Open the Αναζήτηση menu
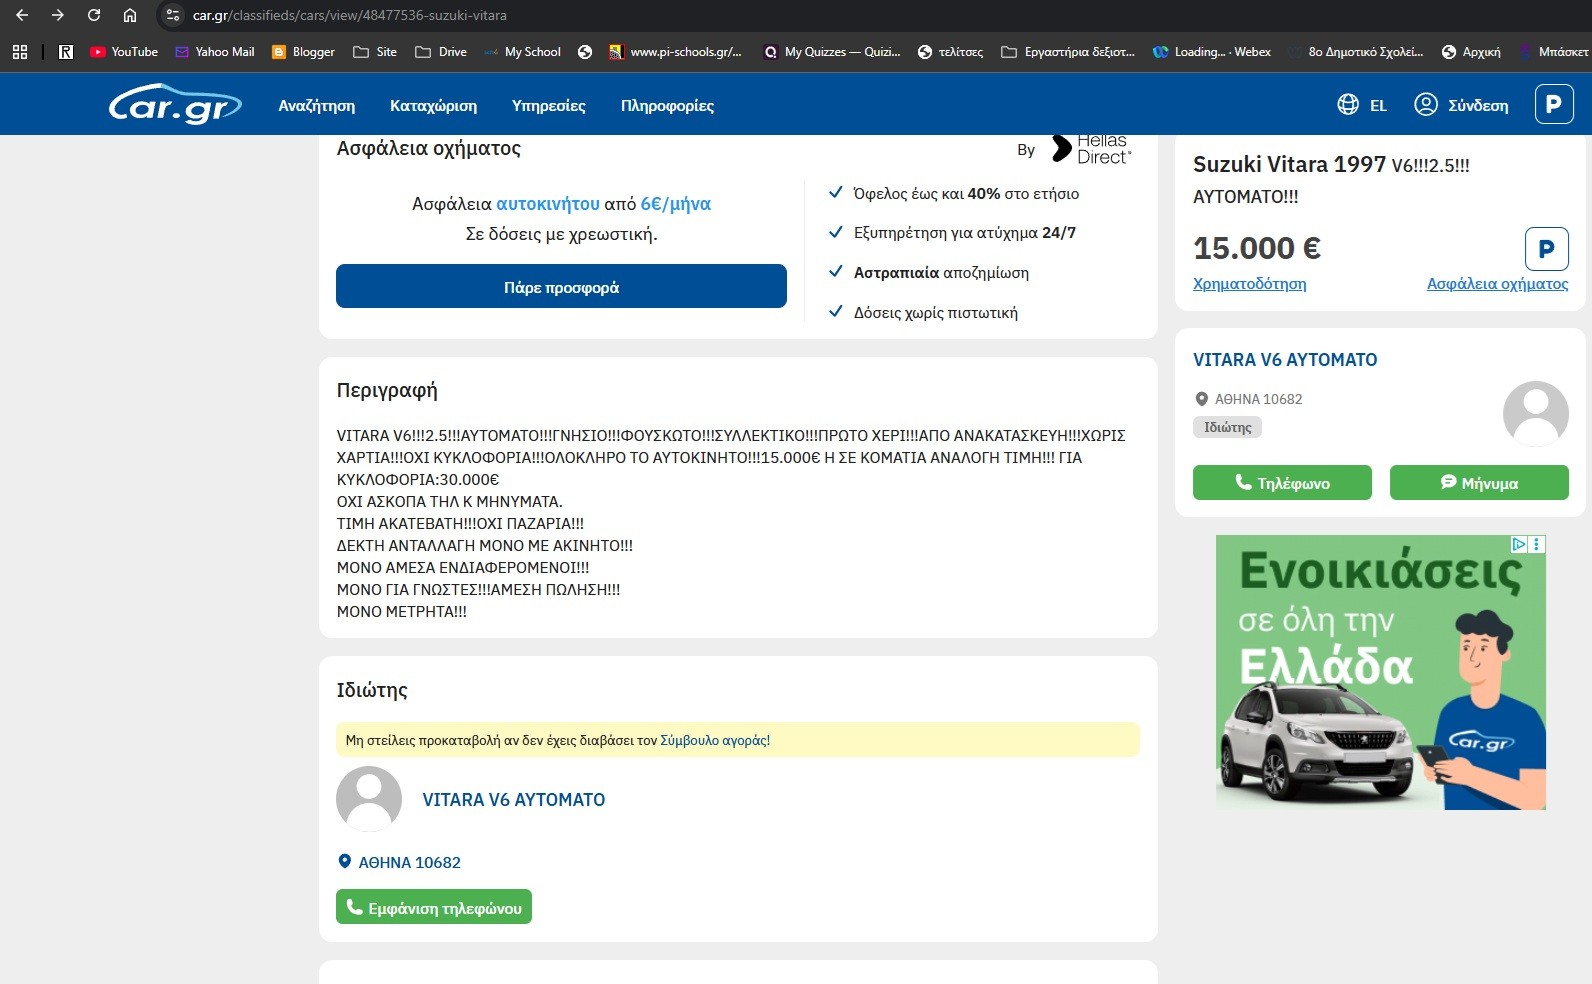1592x984 pixels. (317, 105)
